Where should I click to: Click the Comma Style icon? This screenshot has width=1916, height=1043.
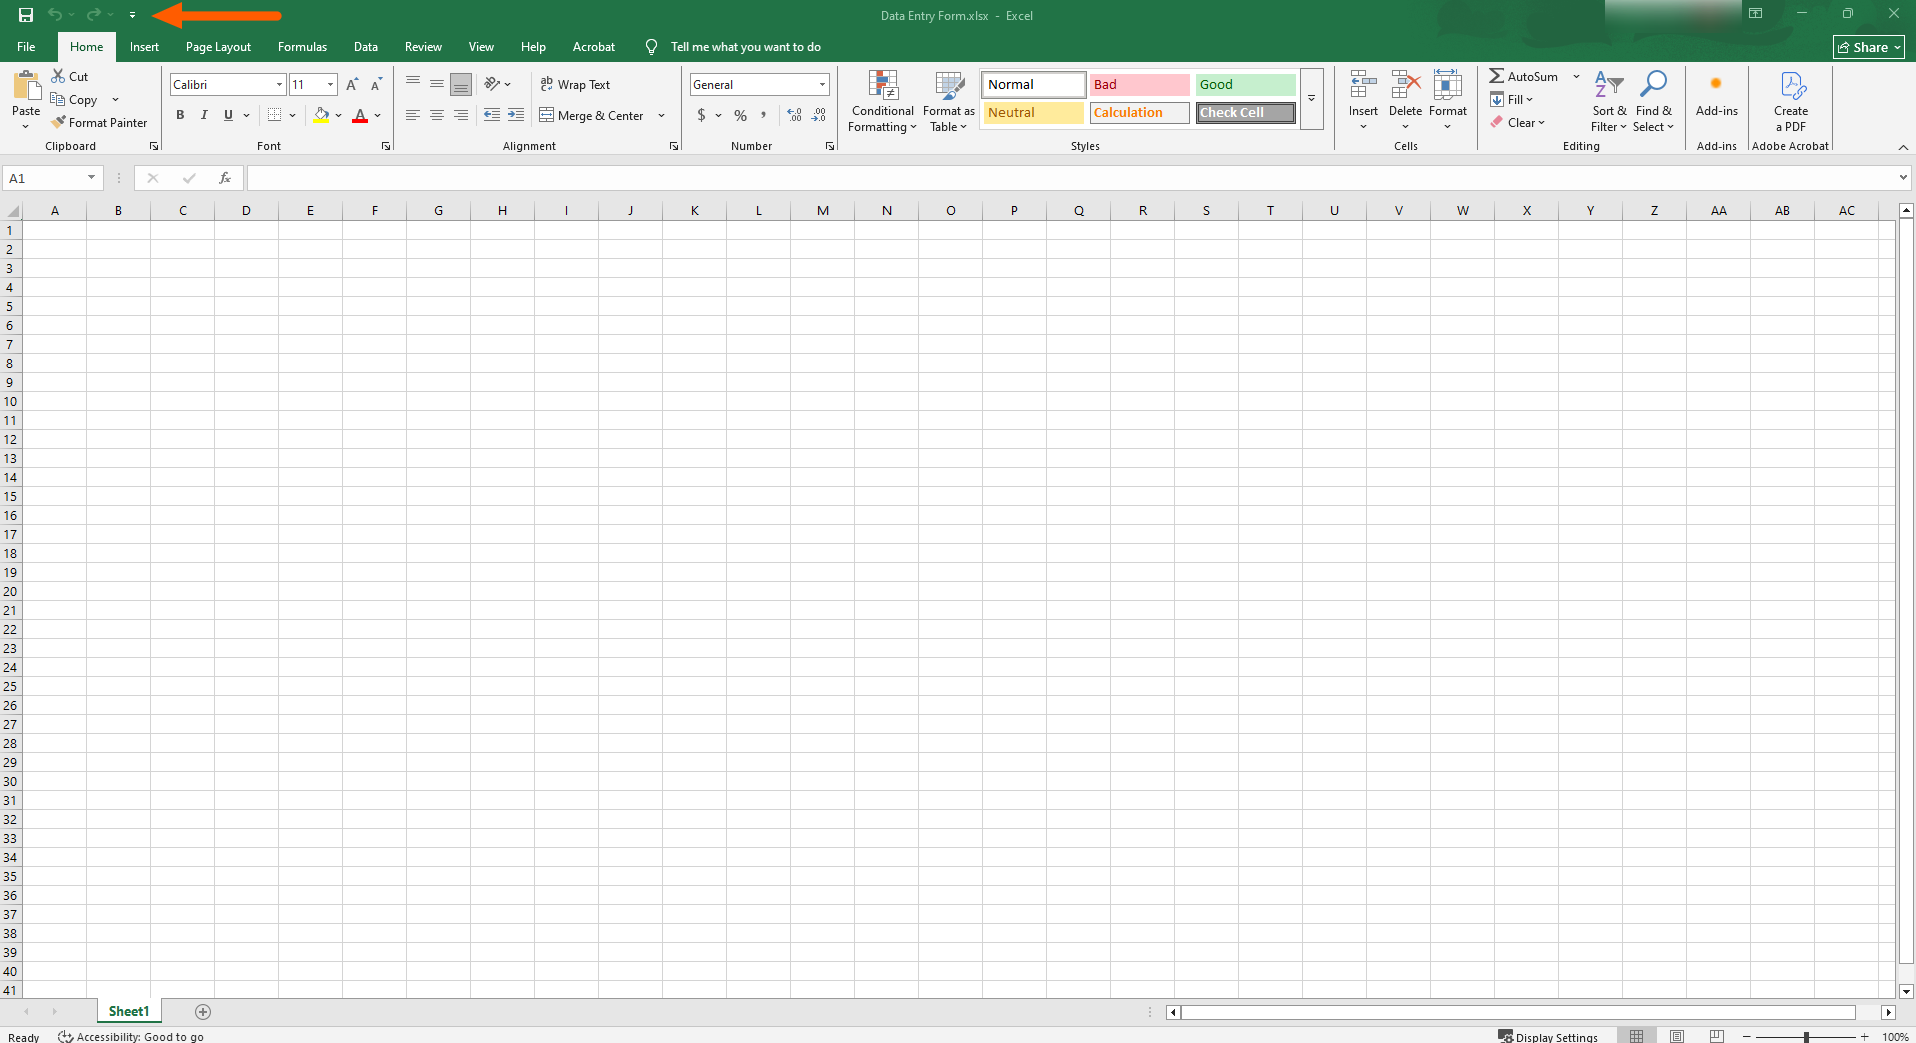764,115
